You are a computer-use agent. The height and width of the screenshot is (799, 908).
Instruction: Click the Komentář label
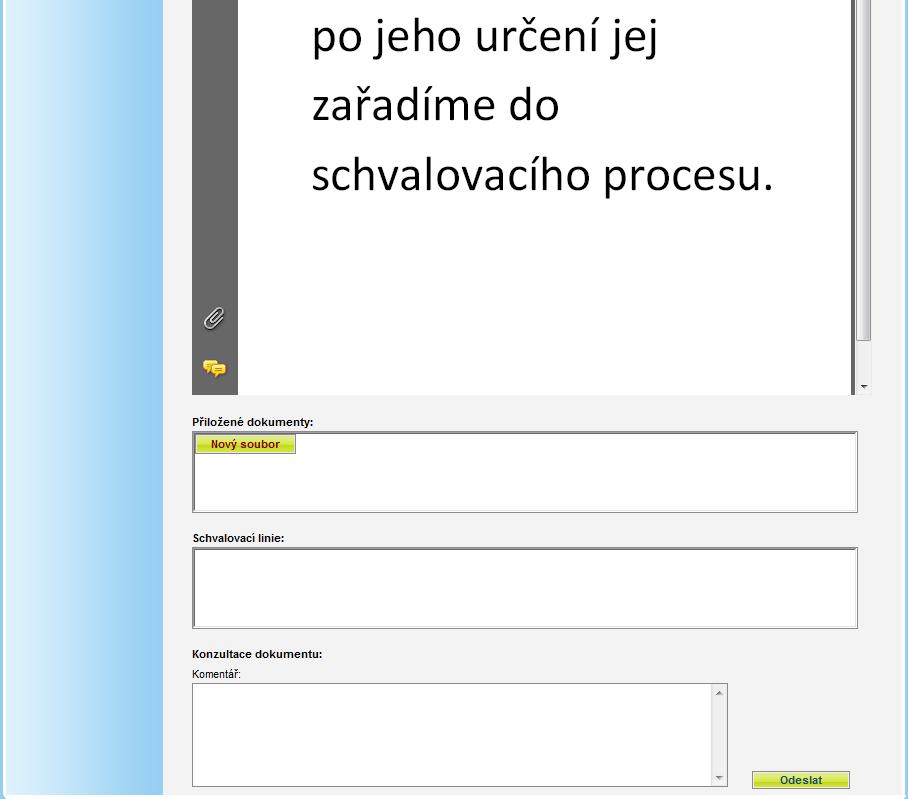[x=216, y=674]
